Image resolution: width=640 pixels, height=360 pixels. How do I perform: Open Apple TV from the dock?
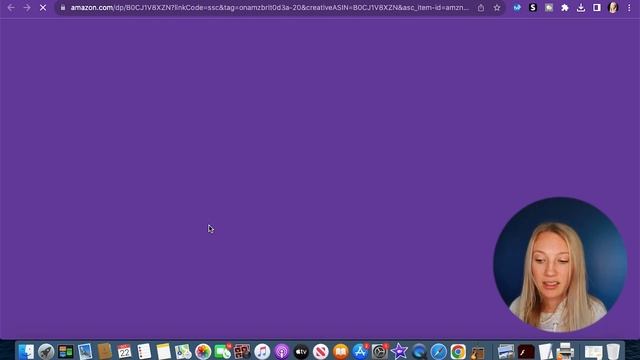(x=301, y=351)
